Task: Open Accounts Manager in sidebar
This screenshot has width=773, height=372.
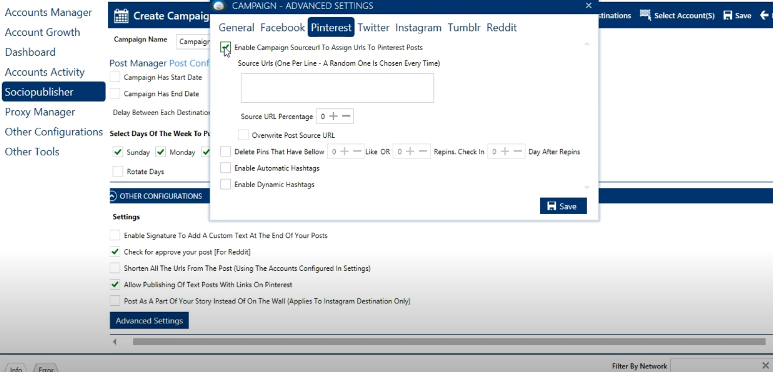Action: click(x=48, y=12)
